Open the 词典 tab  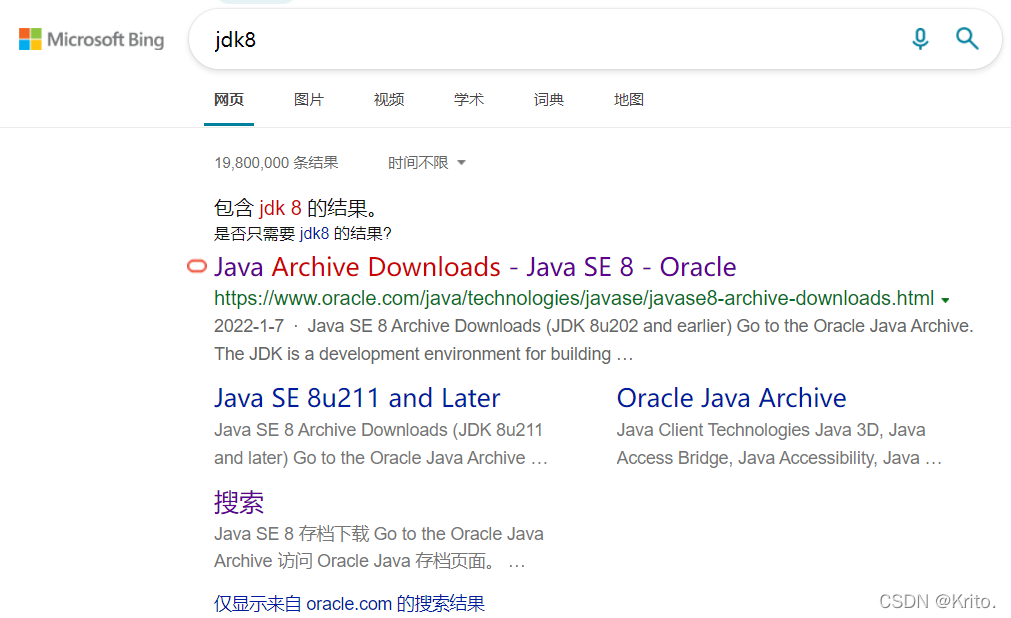point(549,100)
